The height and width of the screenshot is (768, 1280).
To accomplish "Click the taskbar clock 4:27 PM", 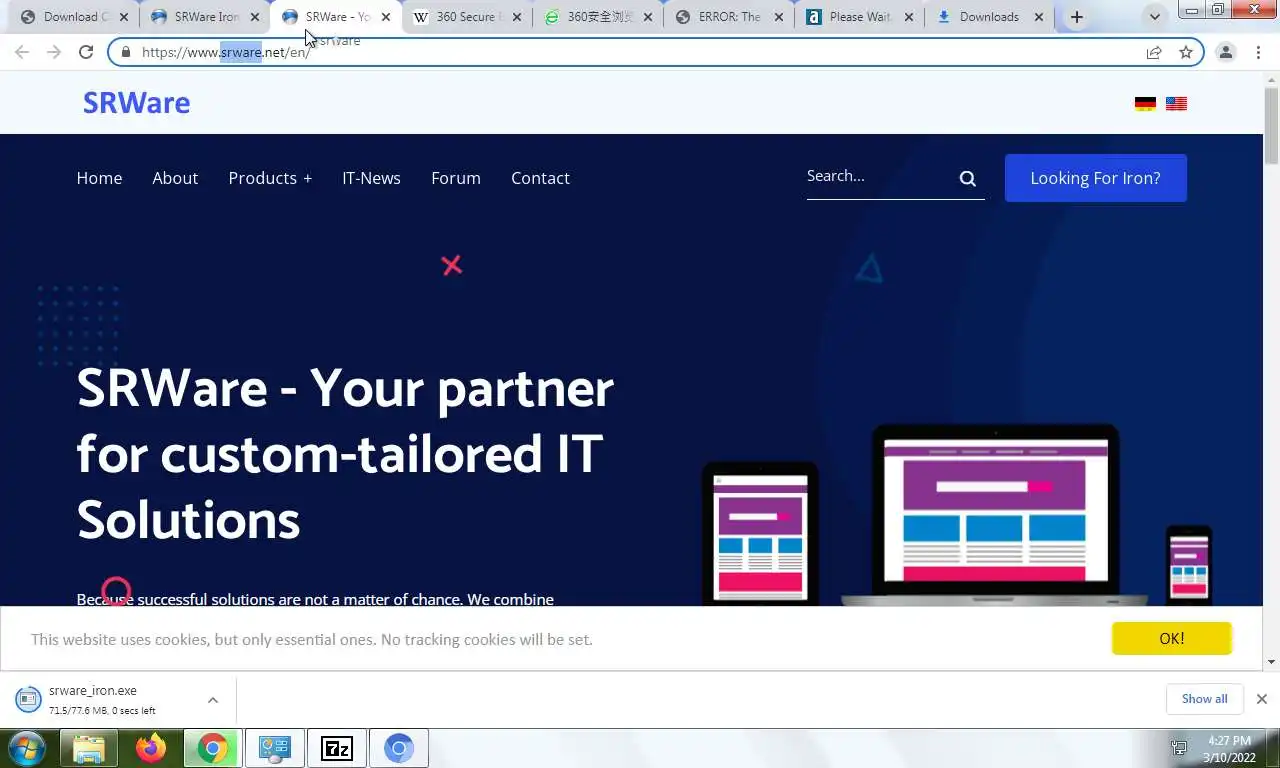I will tap(1229, 741).
